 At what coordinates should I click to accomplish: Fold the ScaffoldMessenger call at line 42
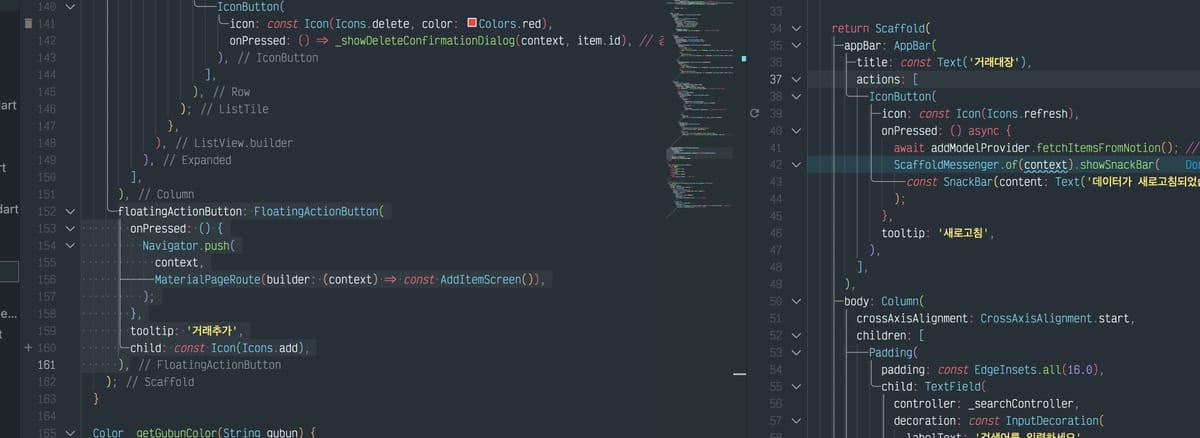(796, 164)
